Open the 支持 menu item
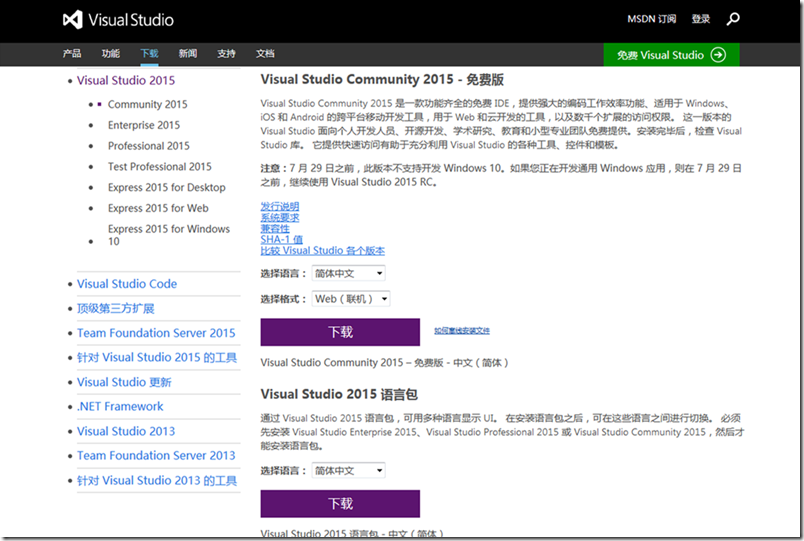Image resolution: width=804 pixels, height=541 pixels. pyautogui.click(x=226, y=53)
